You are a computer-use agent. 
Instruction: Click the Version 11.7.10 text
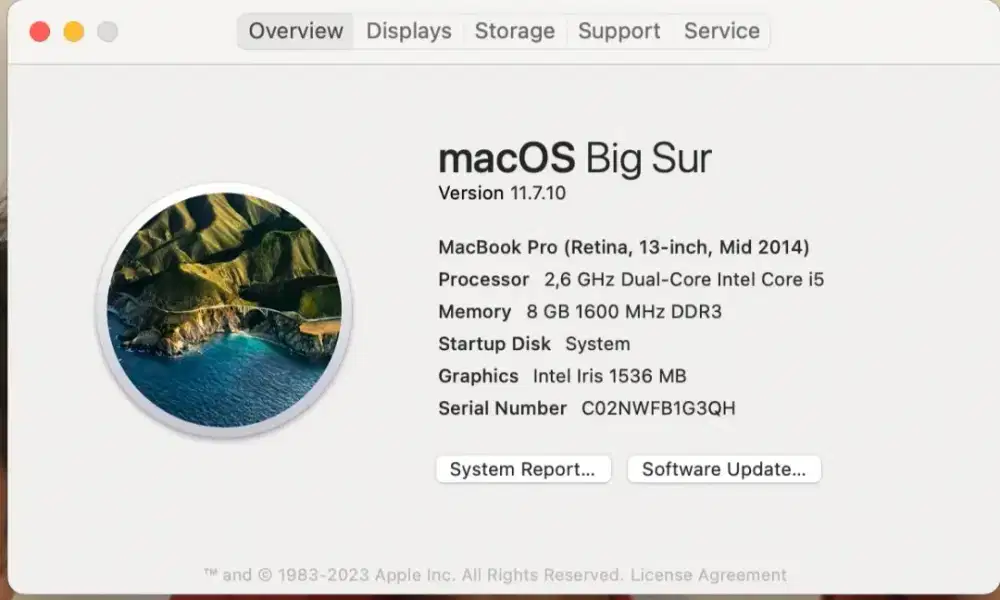pos(501,193)
